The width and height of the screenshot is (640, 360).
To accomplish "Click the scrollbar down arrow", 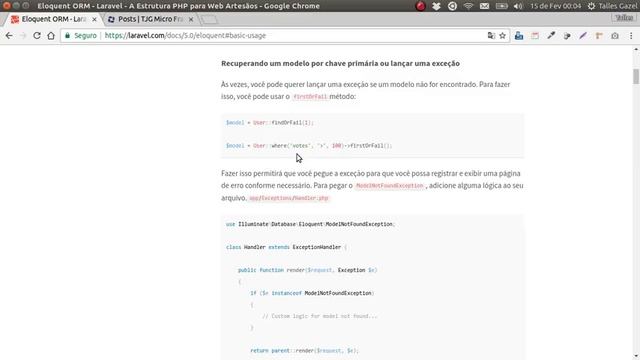I will tap(636, 357).
